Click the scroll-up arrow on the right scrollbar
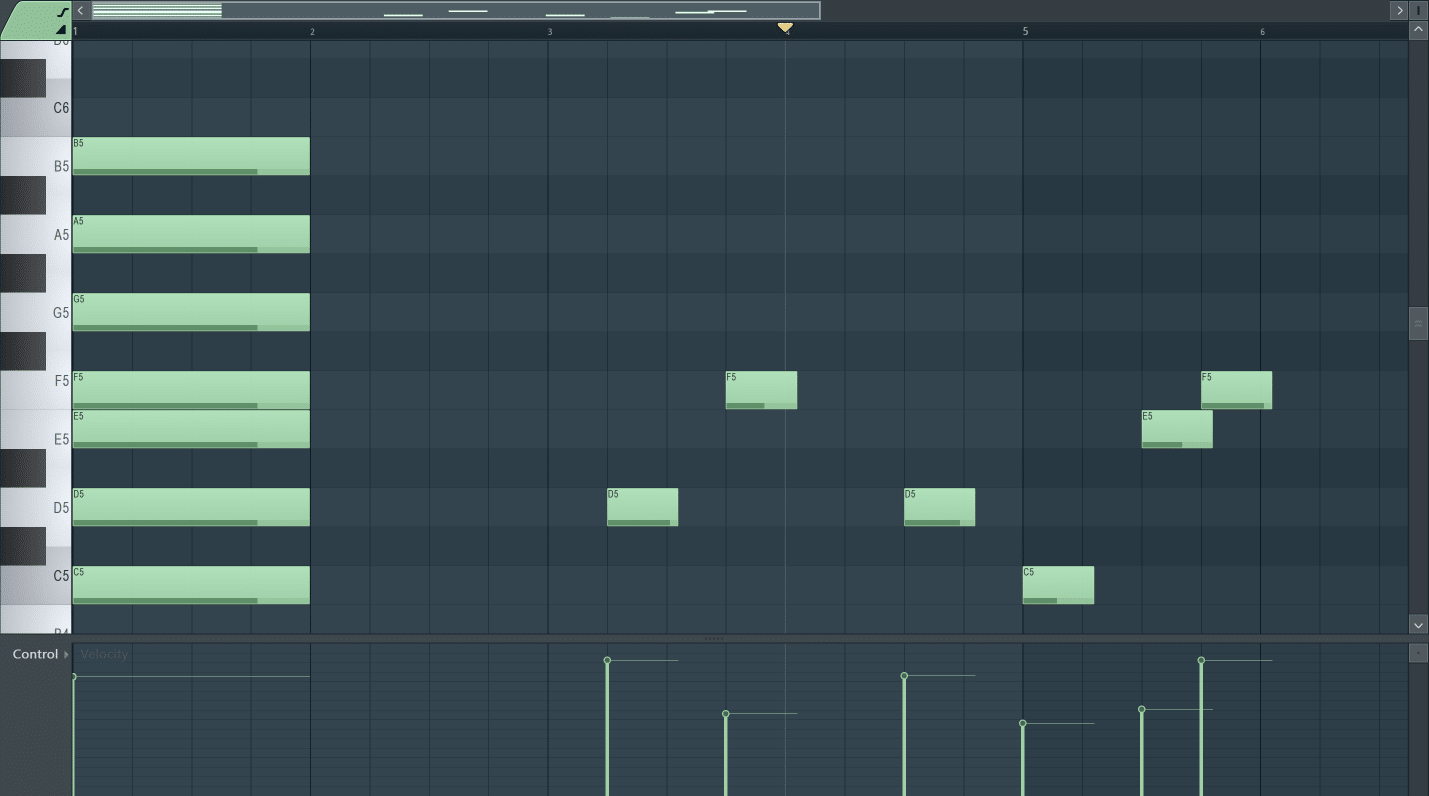Viewport: 1429px width, 796px height. tap(1418, 29)
